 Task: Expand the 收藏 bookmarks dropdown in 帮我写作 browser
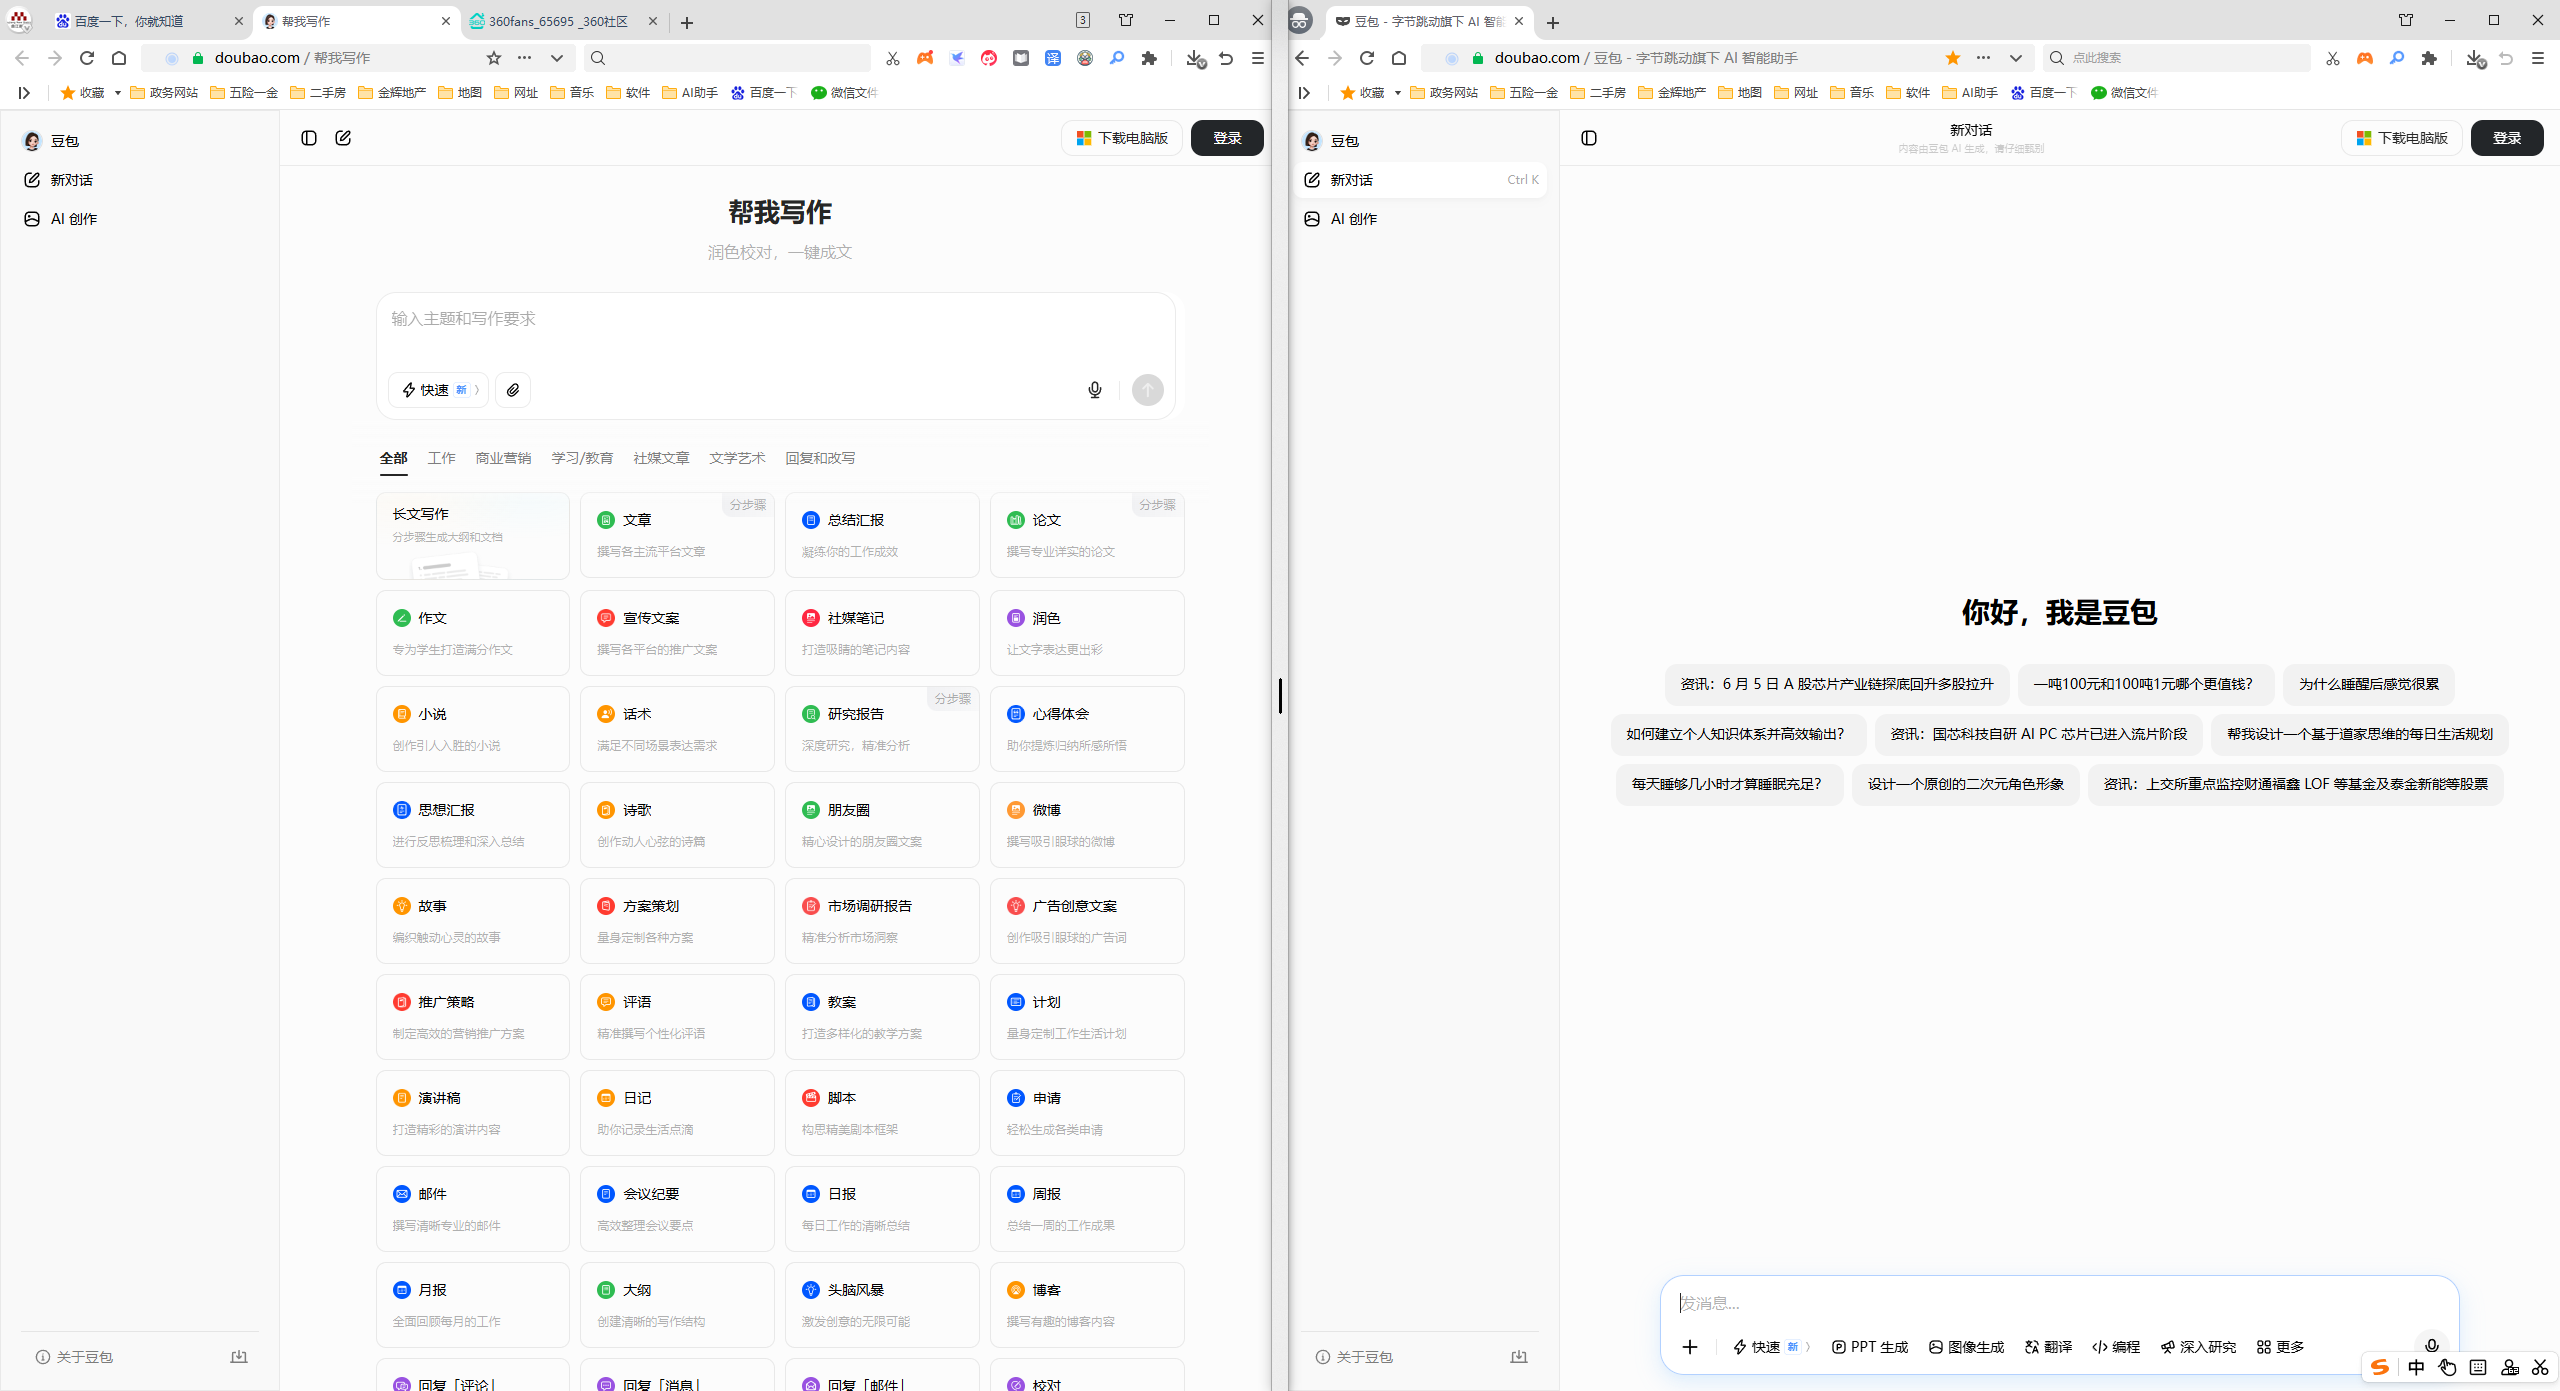click(x=117, y=93)
